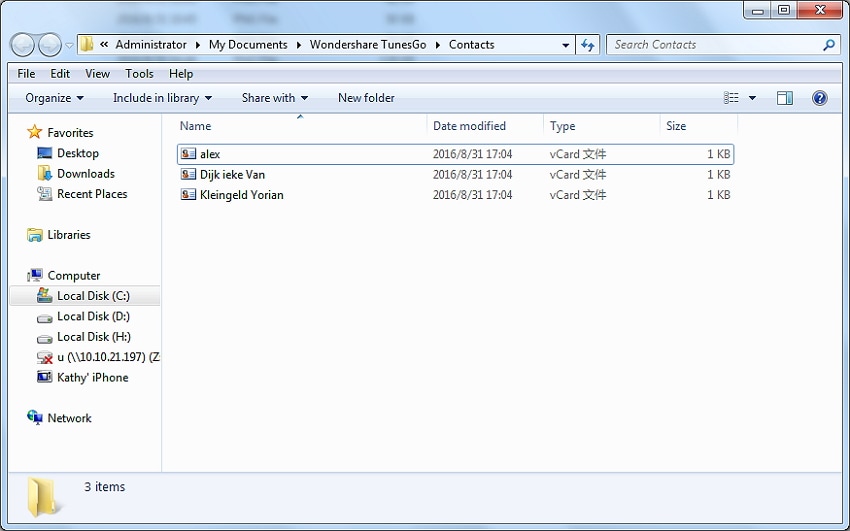Open the More view options arrow
This screenshot has width=850, height=531.
pos(752,98)
